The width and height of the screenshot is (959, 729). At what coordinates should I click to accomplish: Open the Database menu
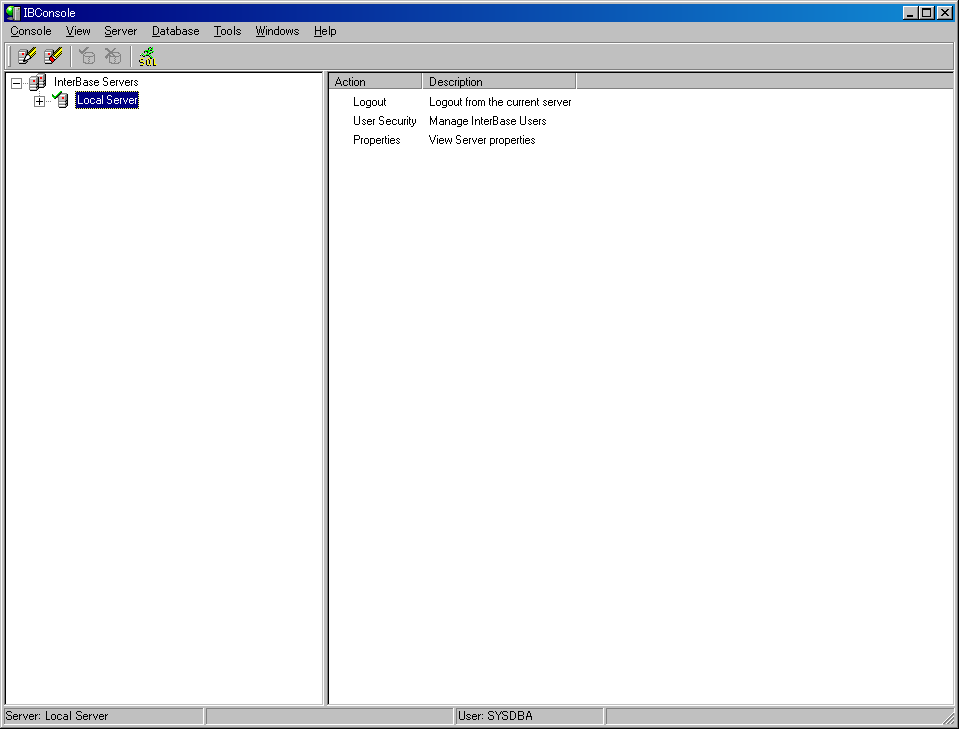[x=175, y=31]
